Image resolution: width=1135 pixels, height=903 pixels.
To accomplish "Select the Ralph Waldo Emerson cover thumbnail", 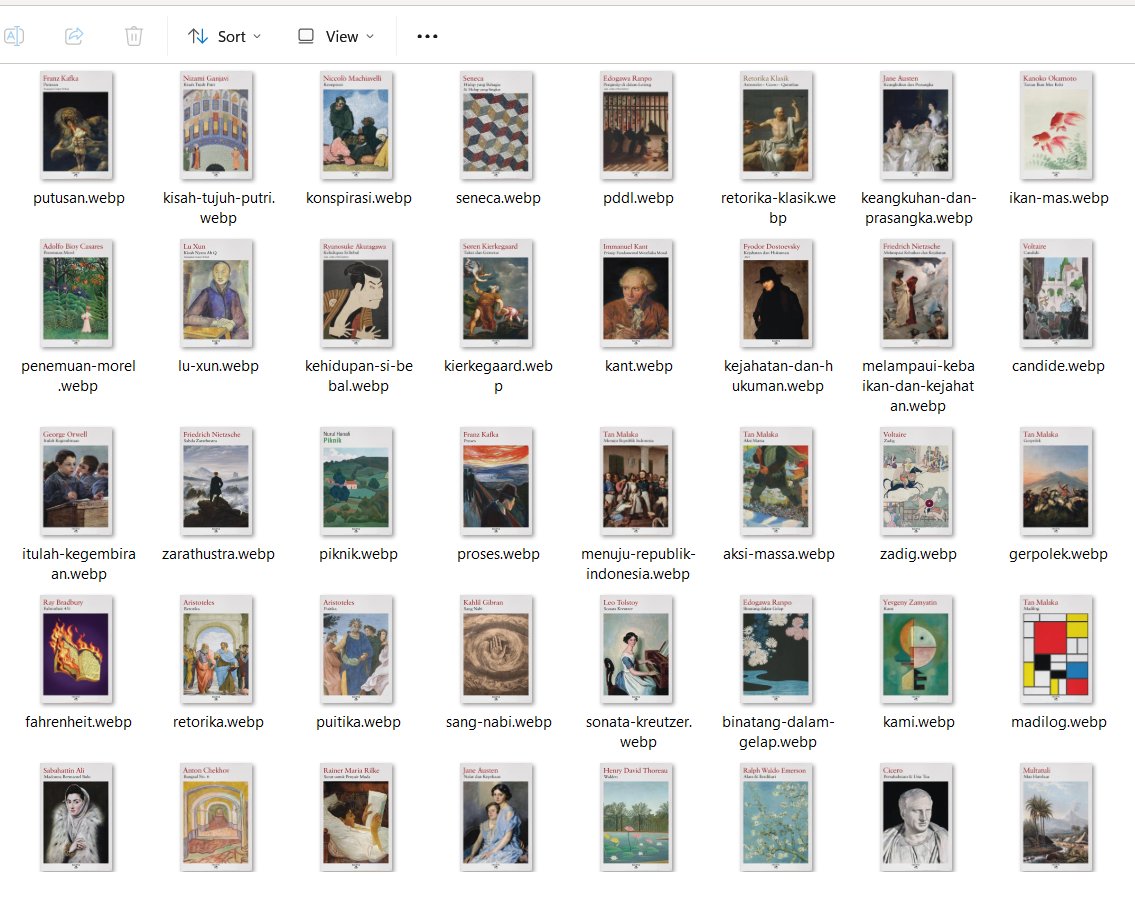I will [778, 818].
